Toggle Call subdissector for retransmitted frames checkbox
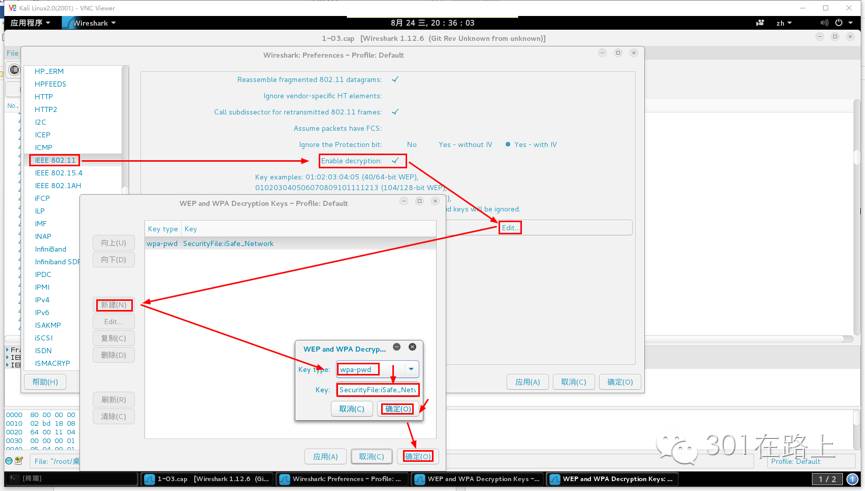865x491 pixels. click(396, 111)
